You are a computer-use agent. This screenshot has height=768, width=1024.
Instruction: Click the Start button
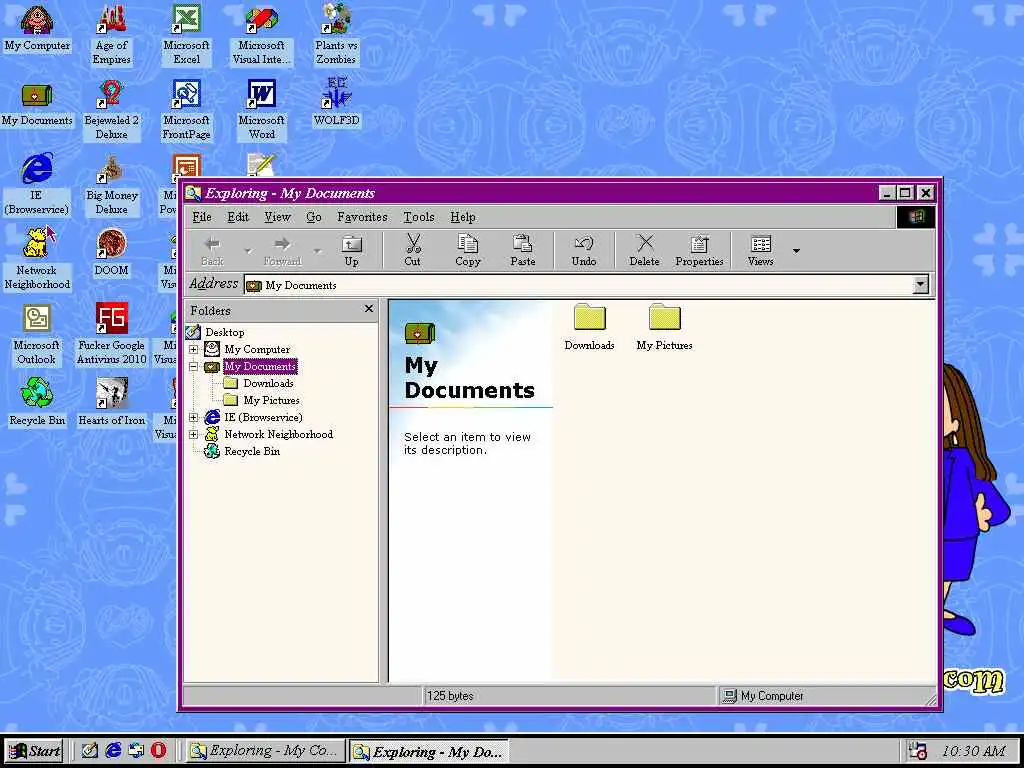coord(35,751)
